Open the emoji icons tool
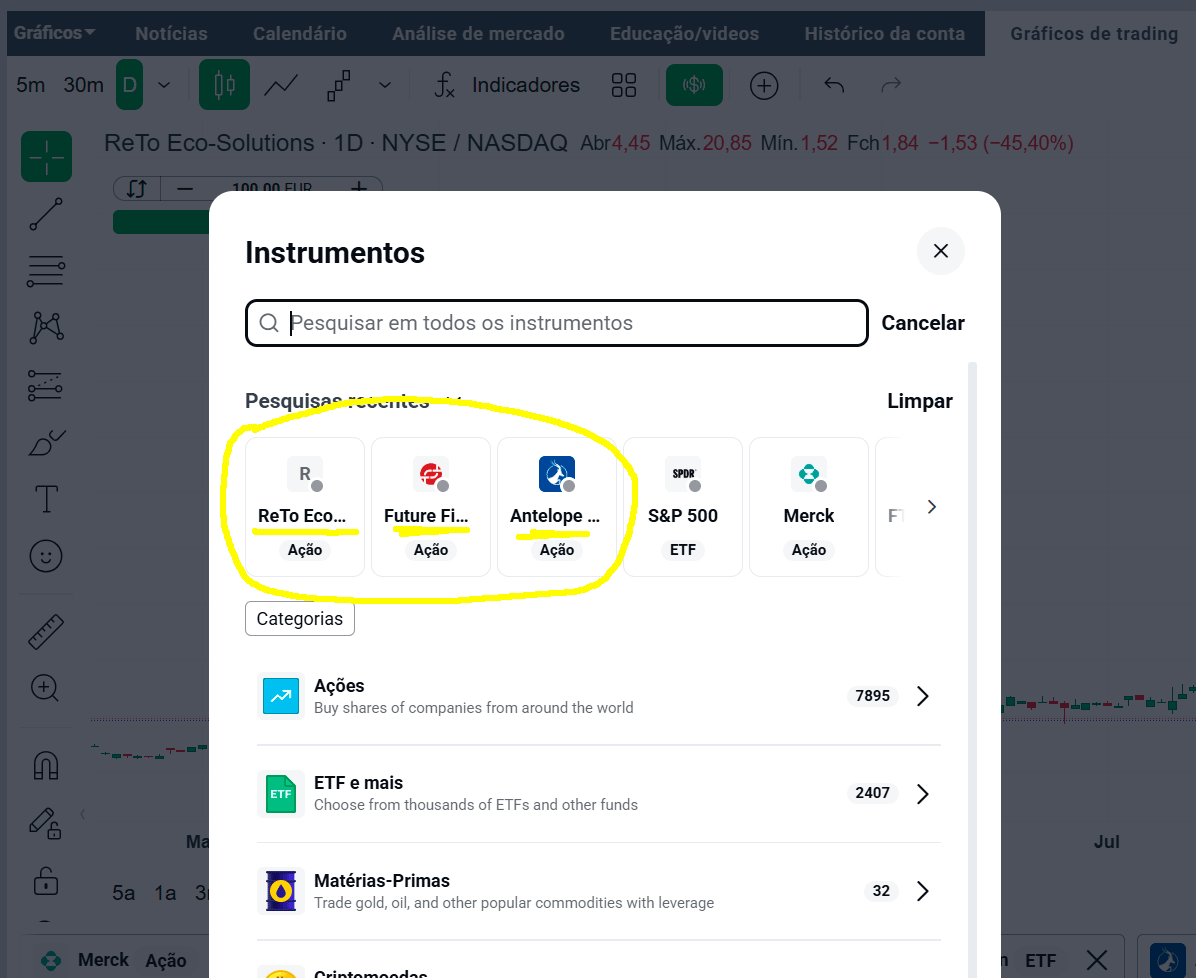Screen dimensions: 1196x978 (47, 556)
